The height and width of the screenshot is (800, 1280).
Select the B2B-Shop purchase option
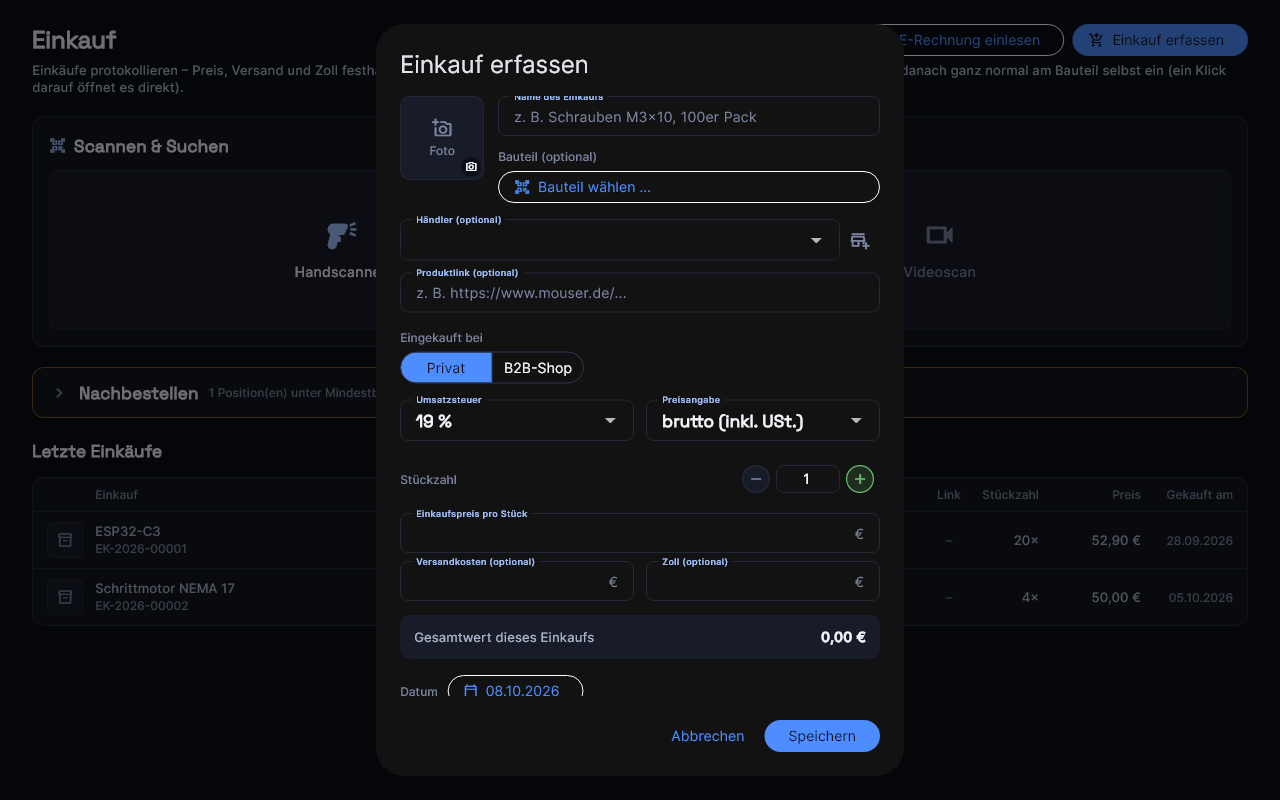(538, 368)
